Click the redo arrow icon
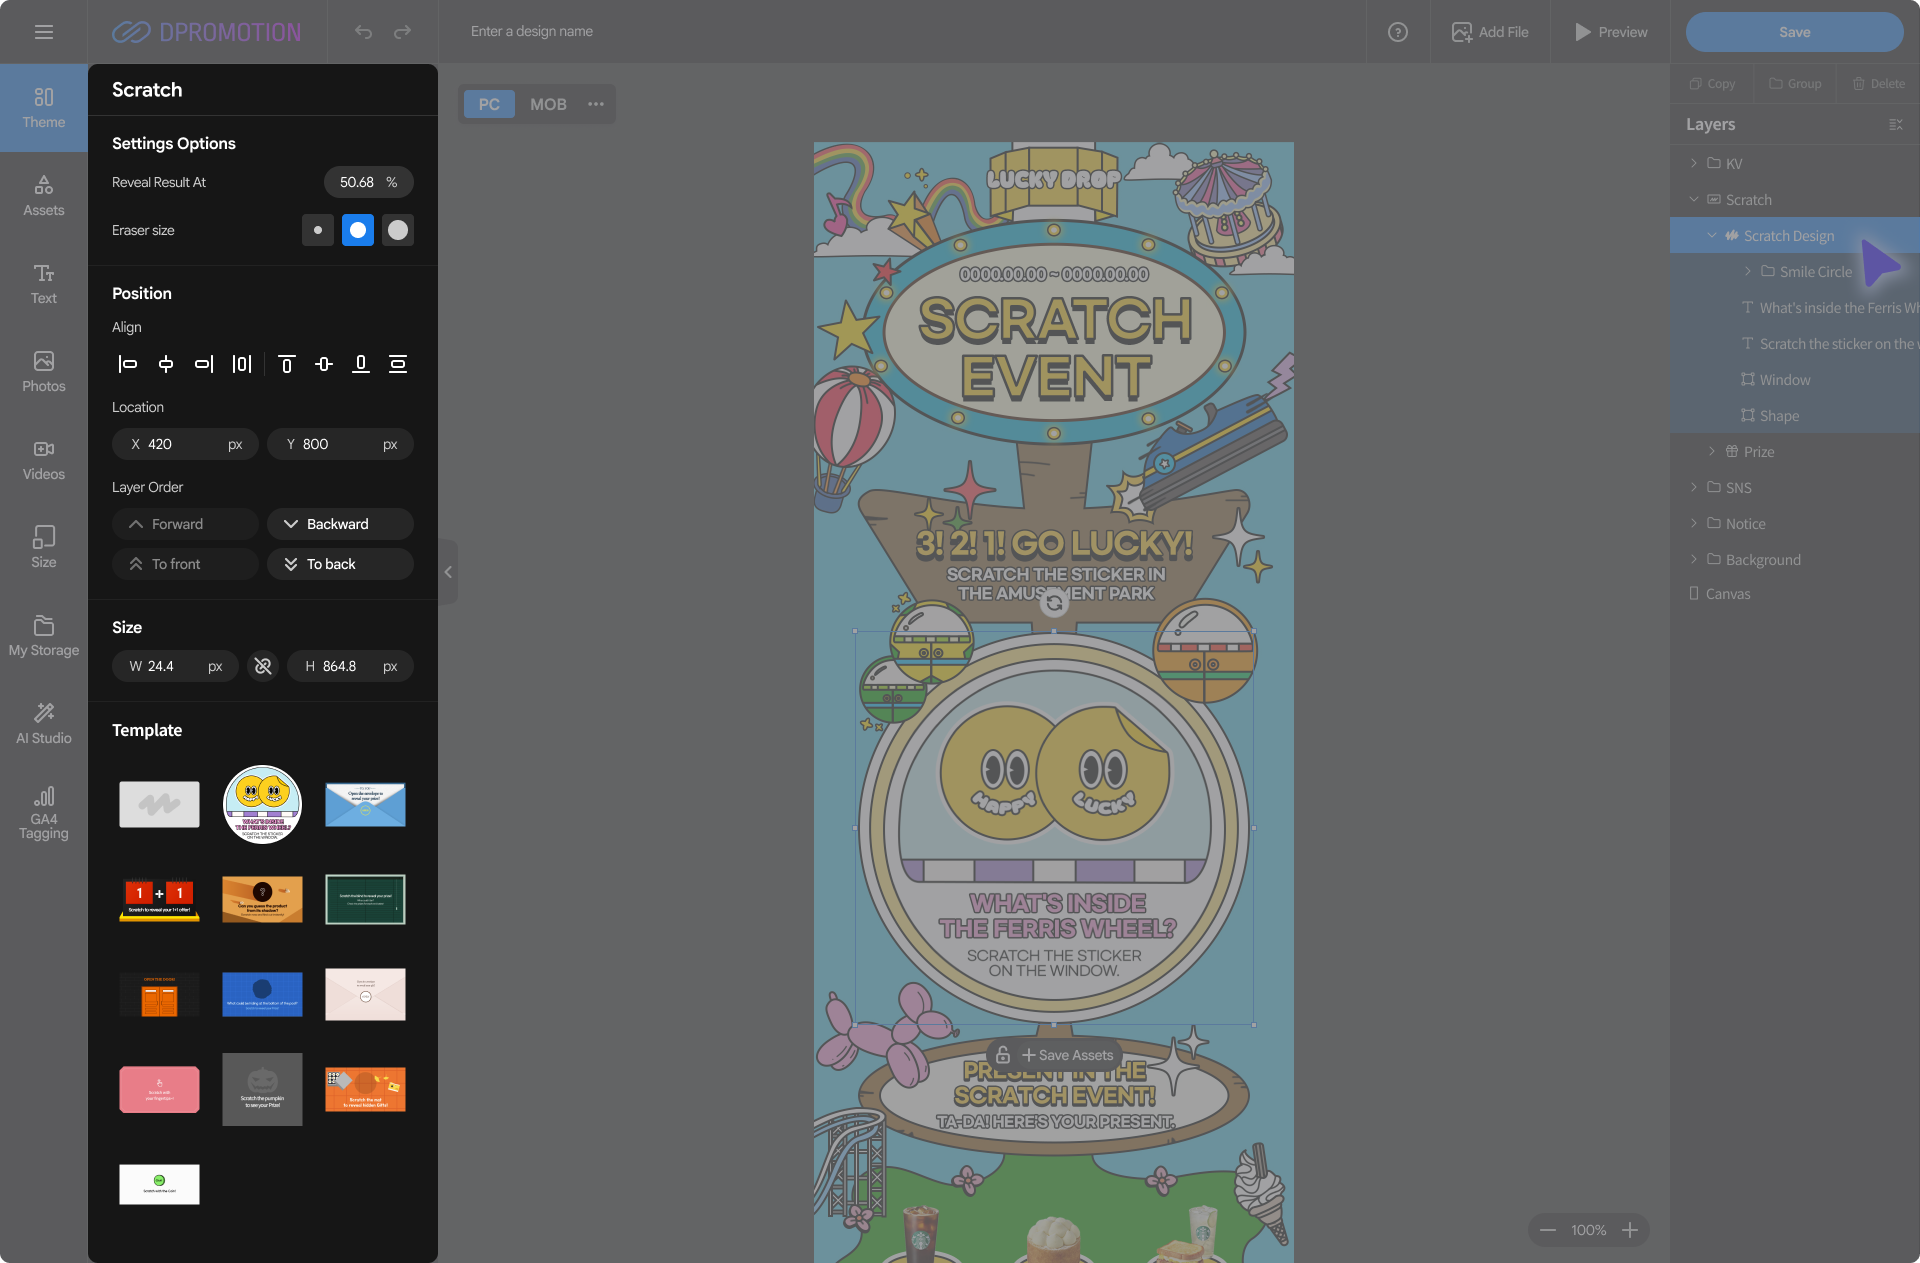 point(402,32)
